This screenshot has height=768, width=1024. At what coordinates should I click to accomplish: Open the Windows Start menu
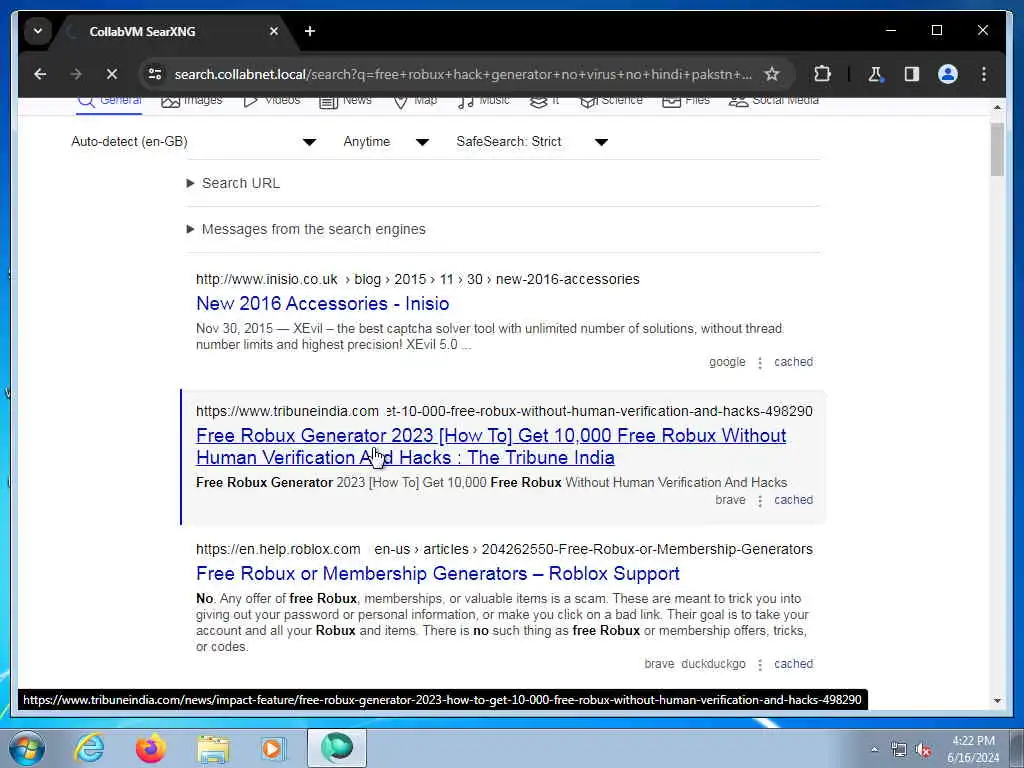tap(27, 748)
